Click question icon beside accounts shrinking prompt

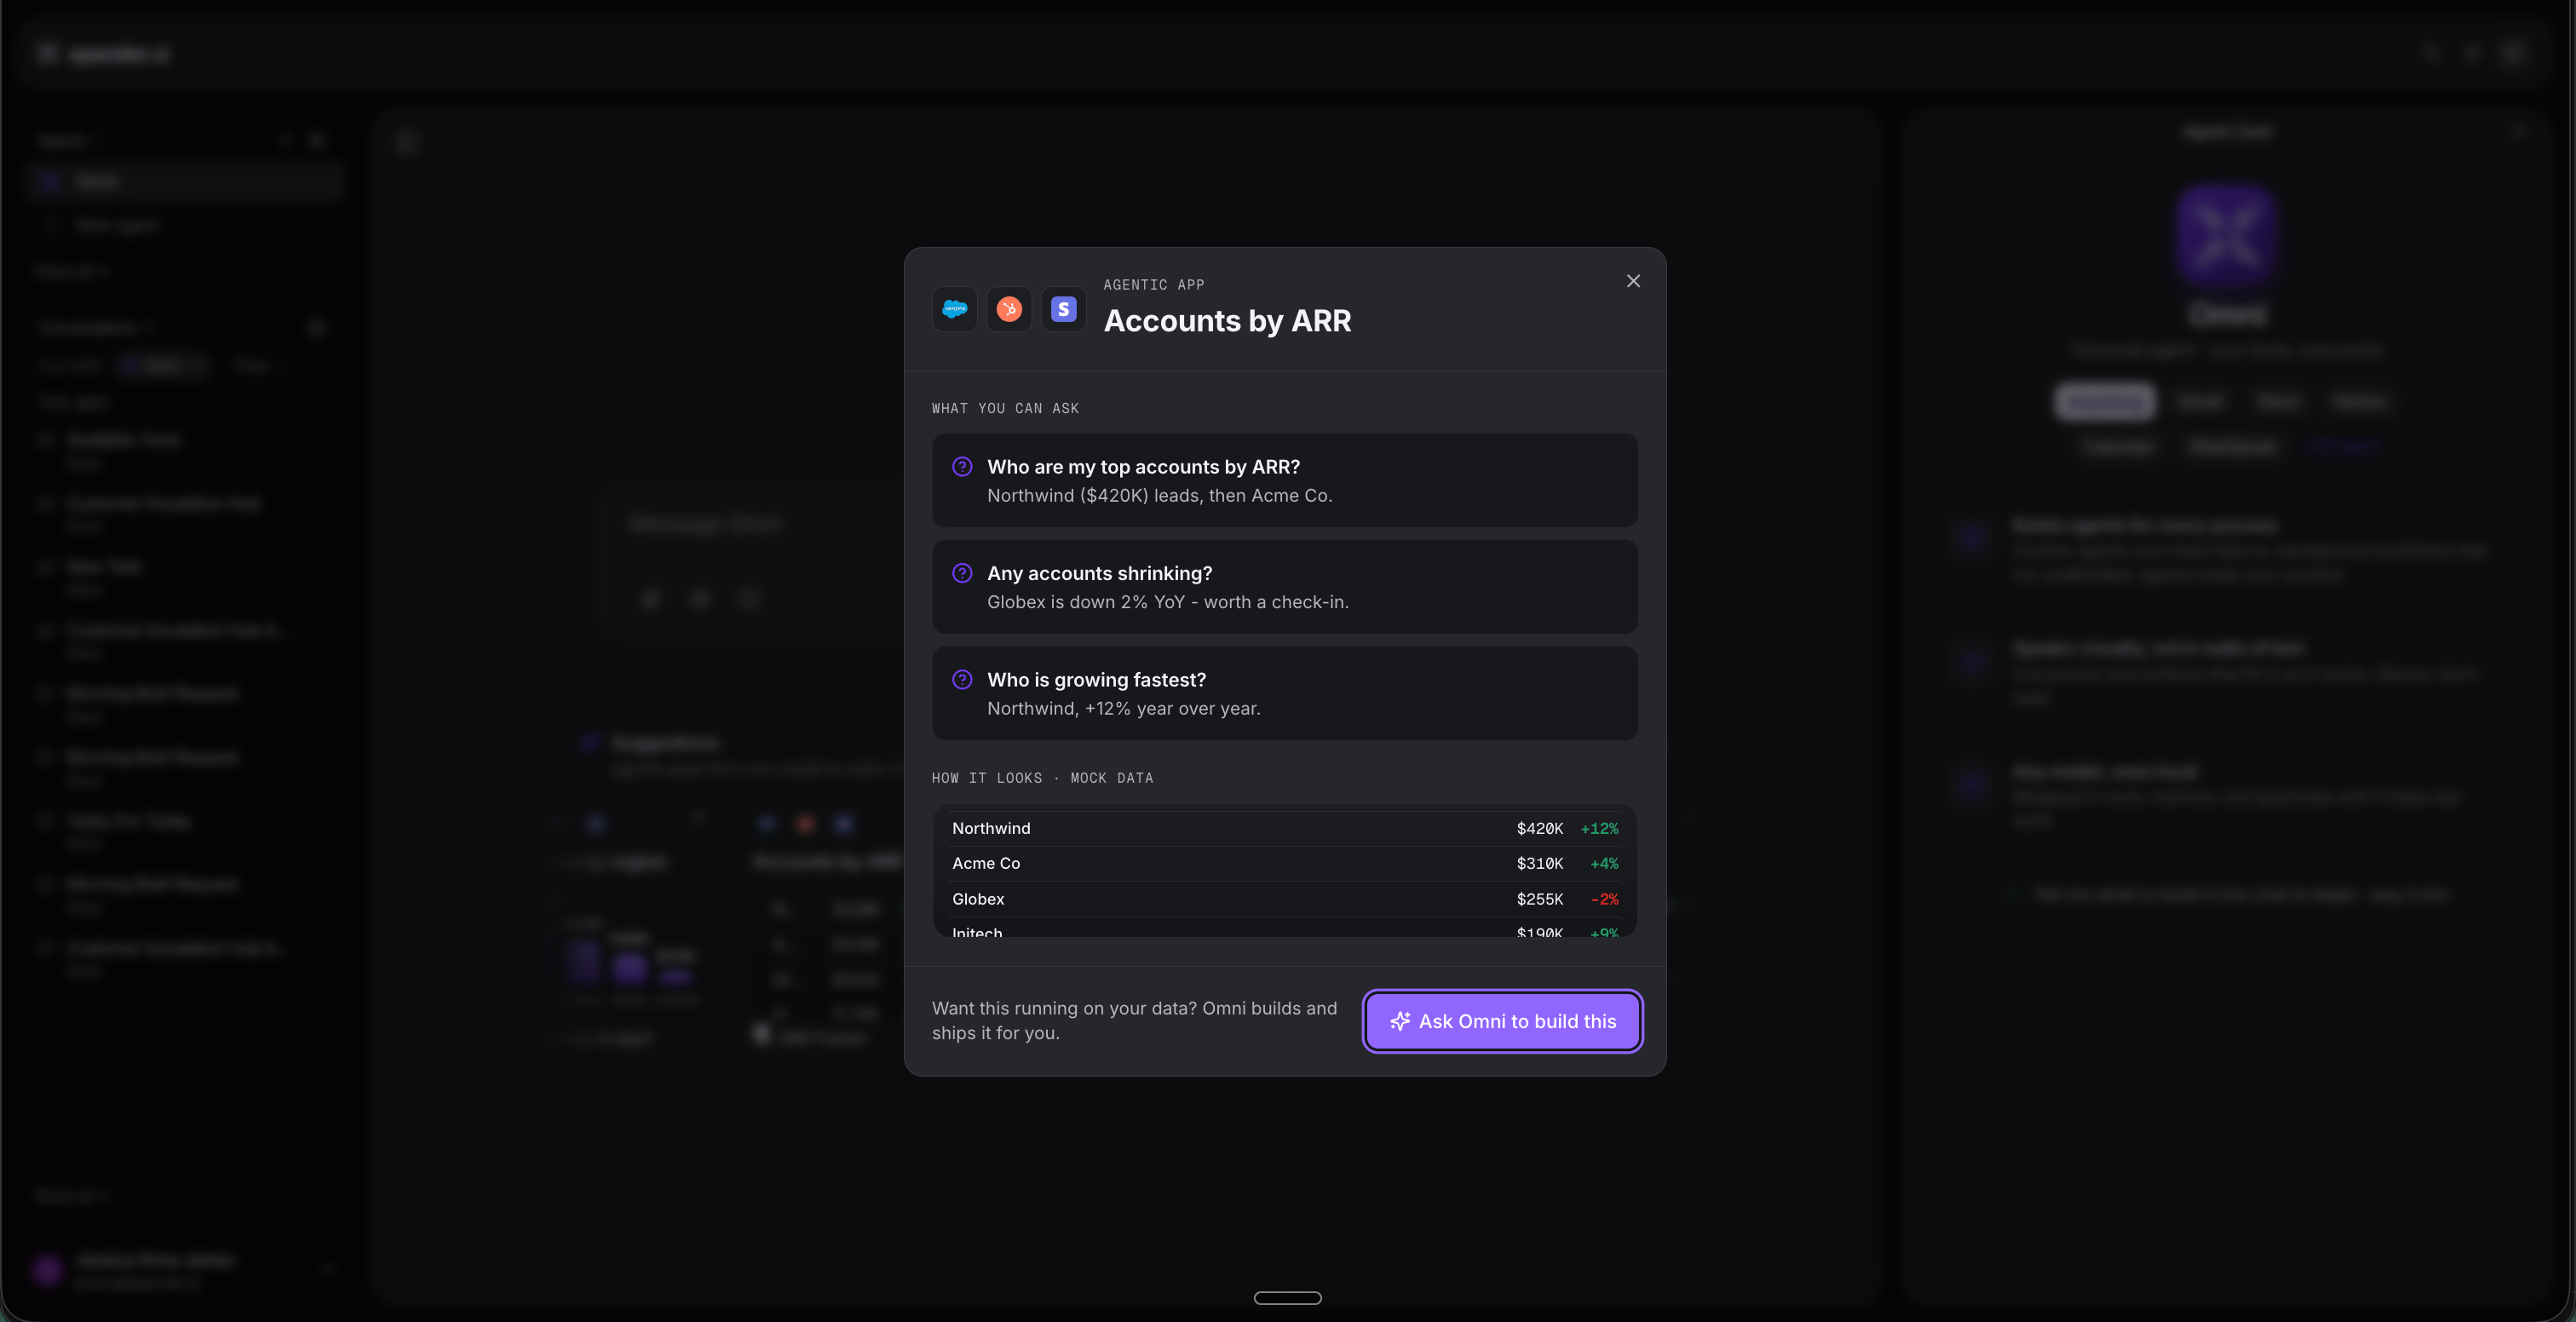[x=962, y=573]
